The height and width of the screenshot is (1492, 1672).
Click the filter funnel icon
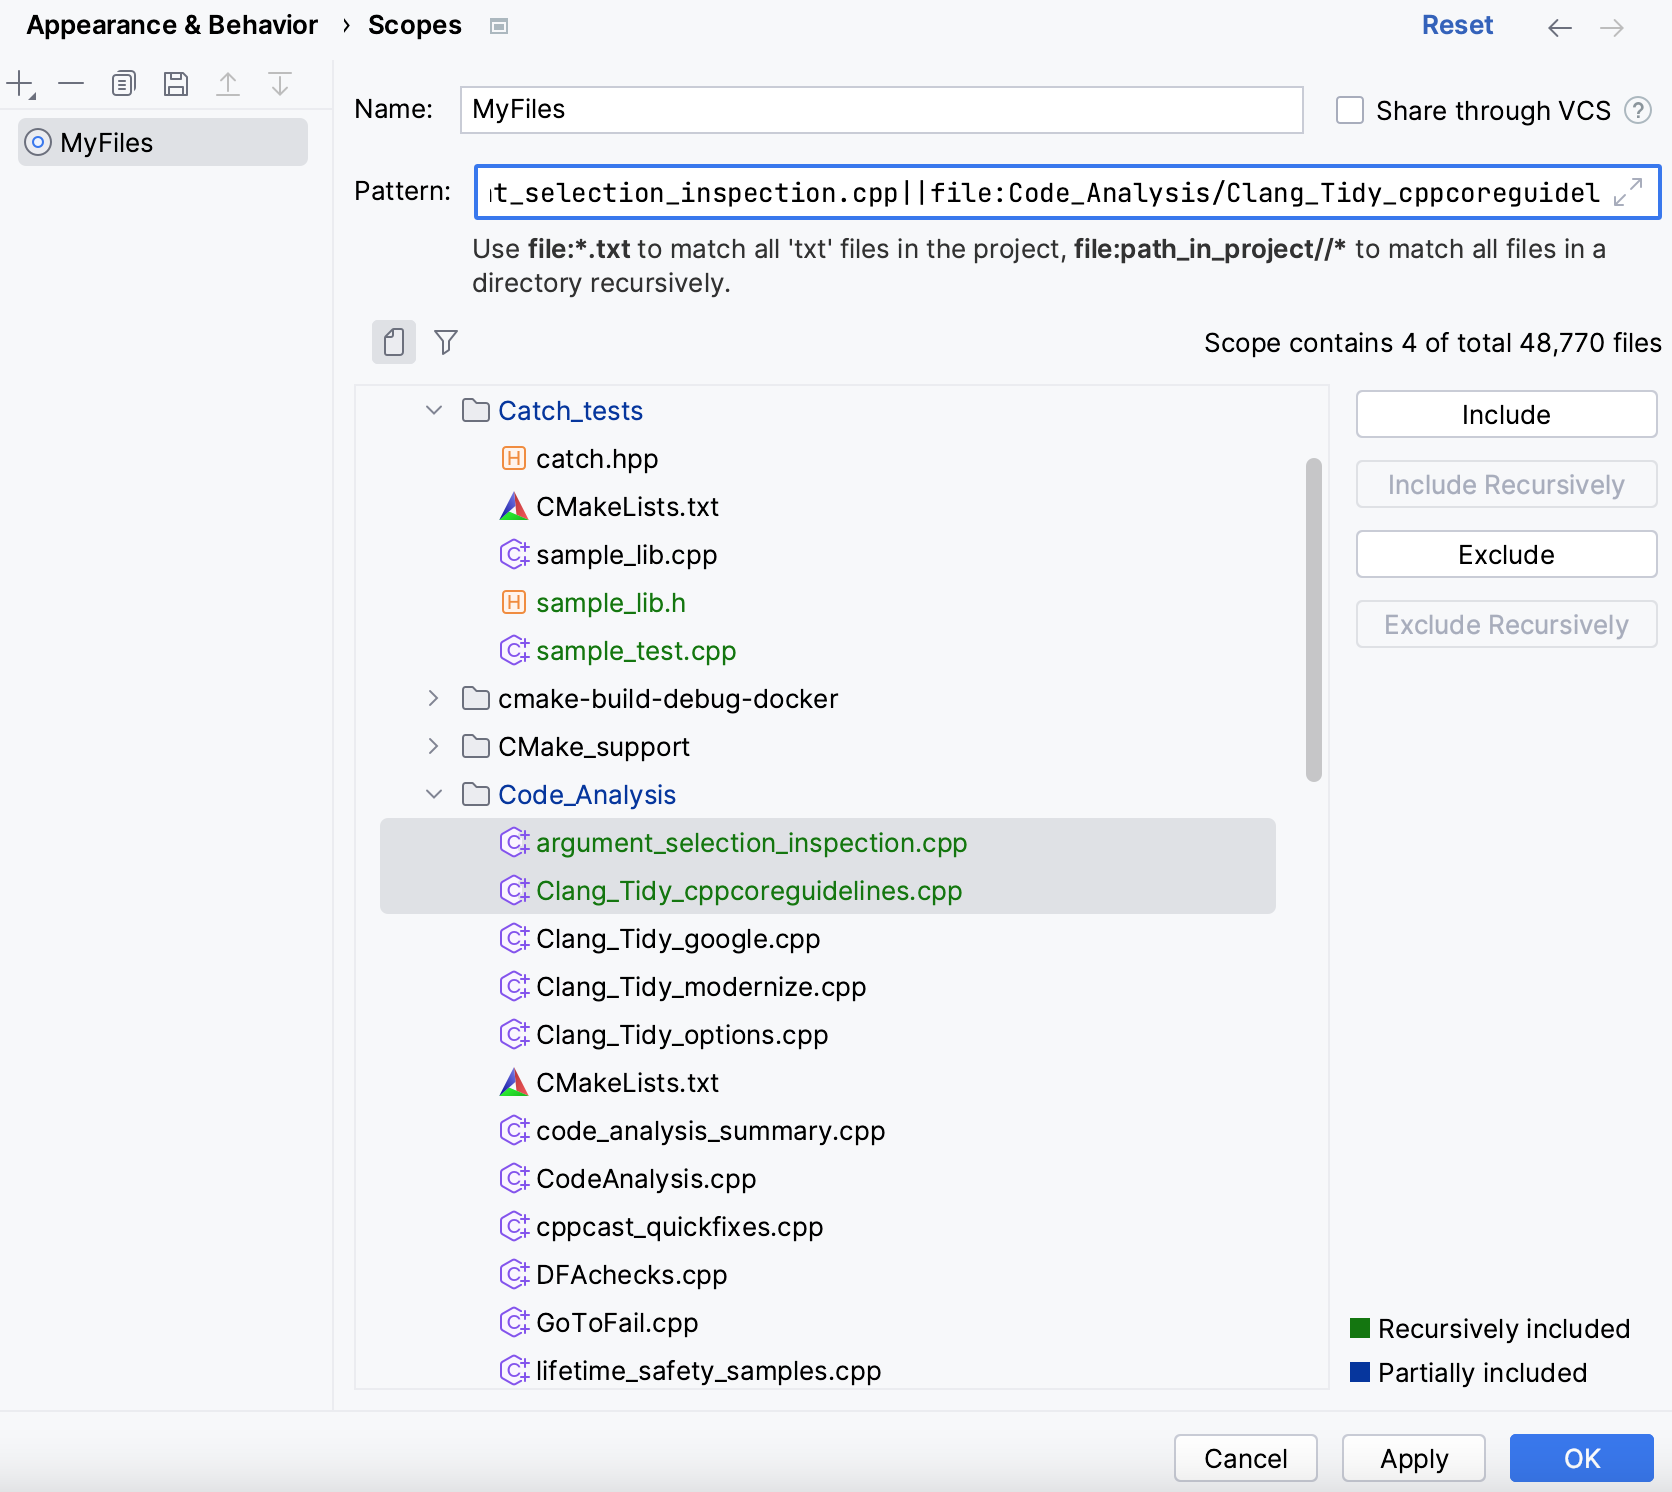[446, 342]
